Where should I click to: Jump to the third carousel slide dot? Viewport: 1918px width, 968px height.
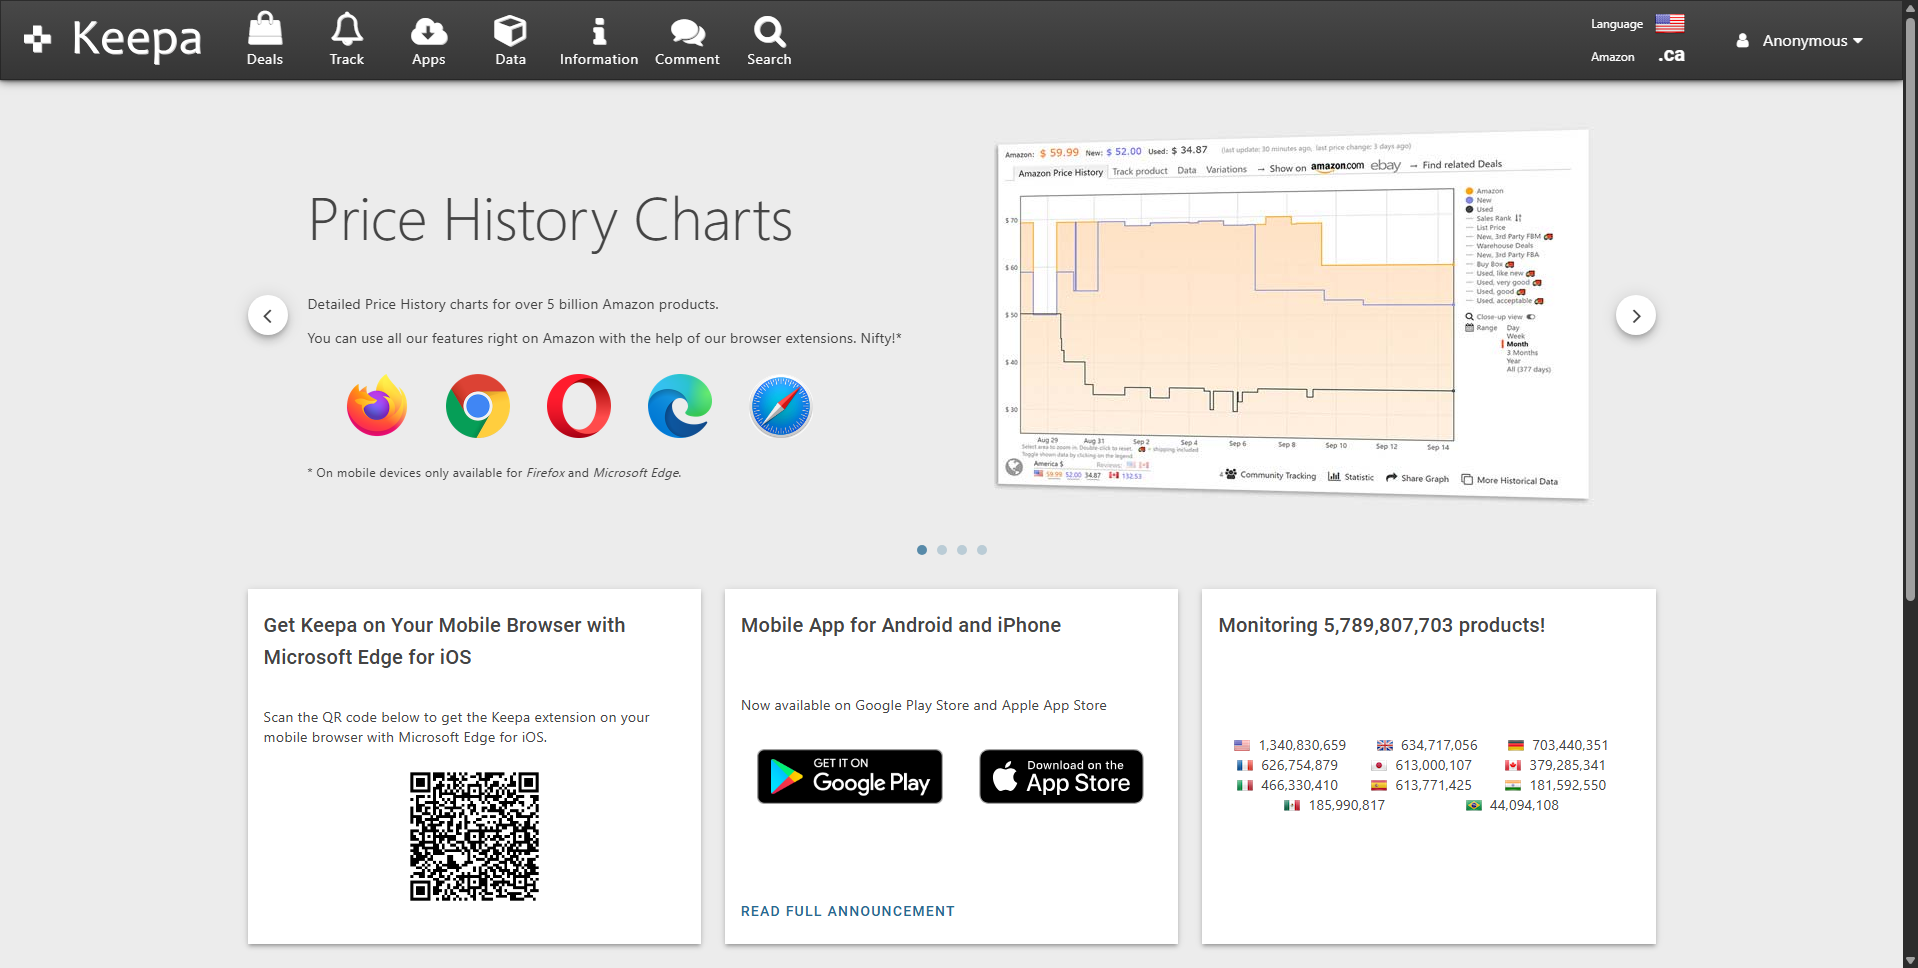(962, 550)
